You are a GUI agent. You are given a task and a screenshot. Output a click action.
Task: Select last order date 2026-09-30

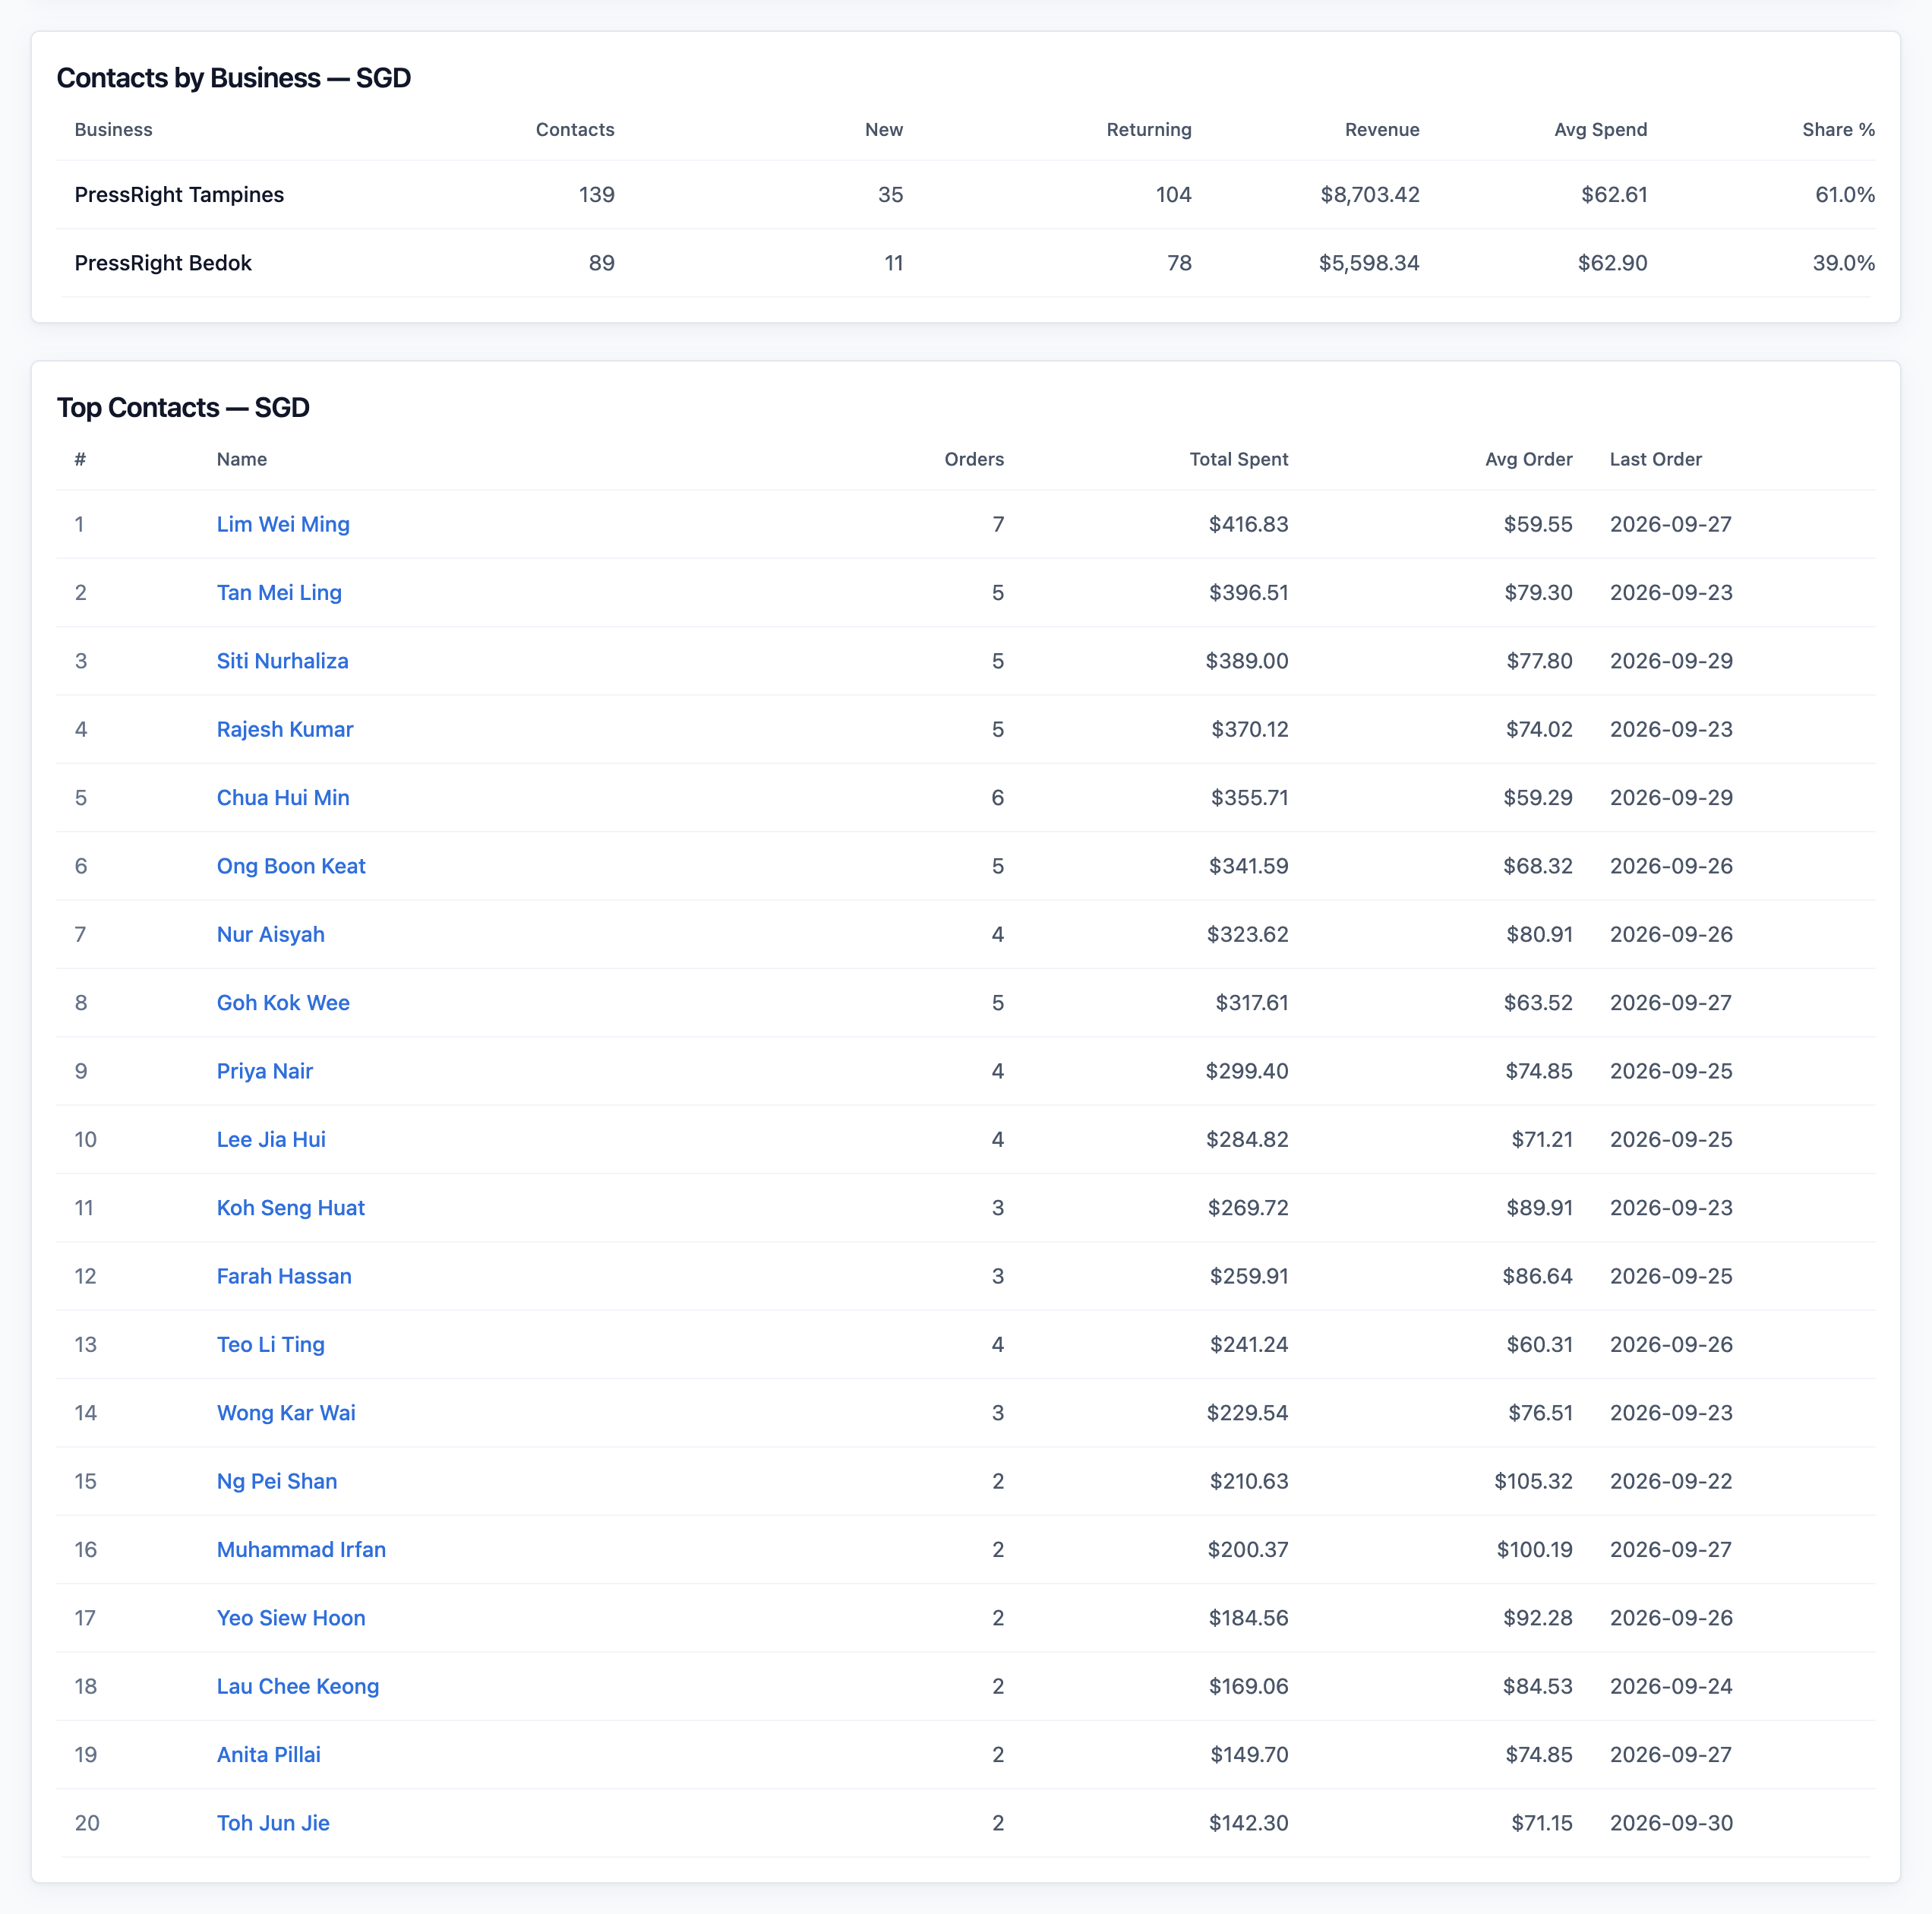click(x=1671, y=1822)
